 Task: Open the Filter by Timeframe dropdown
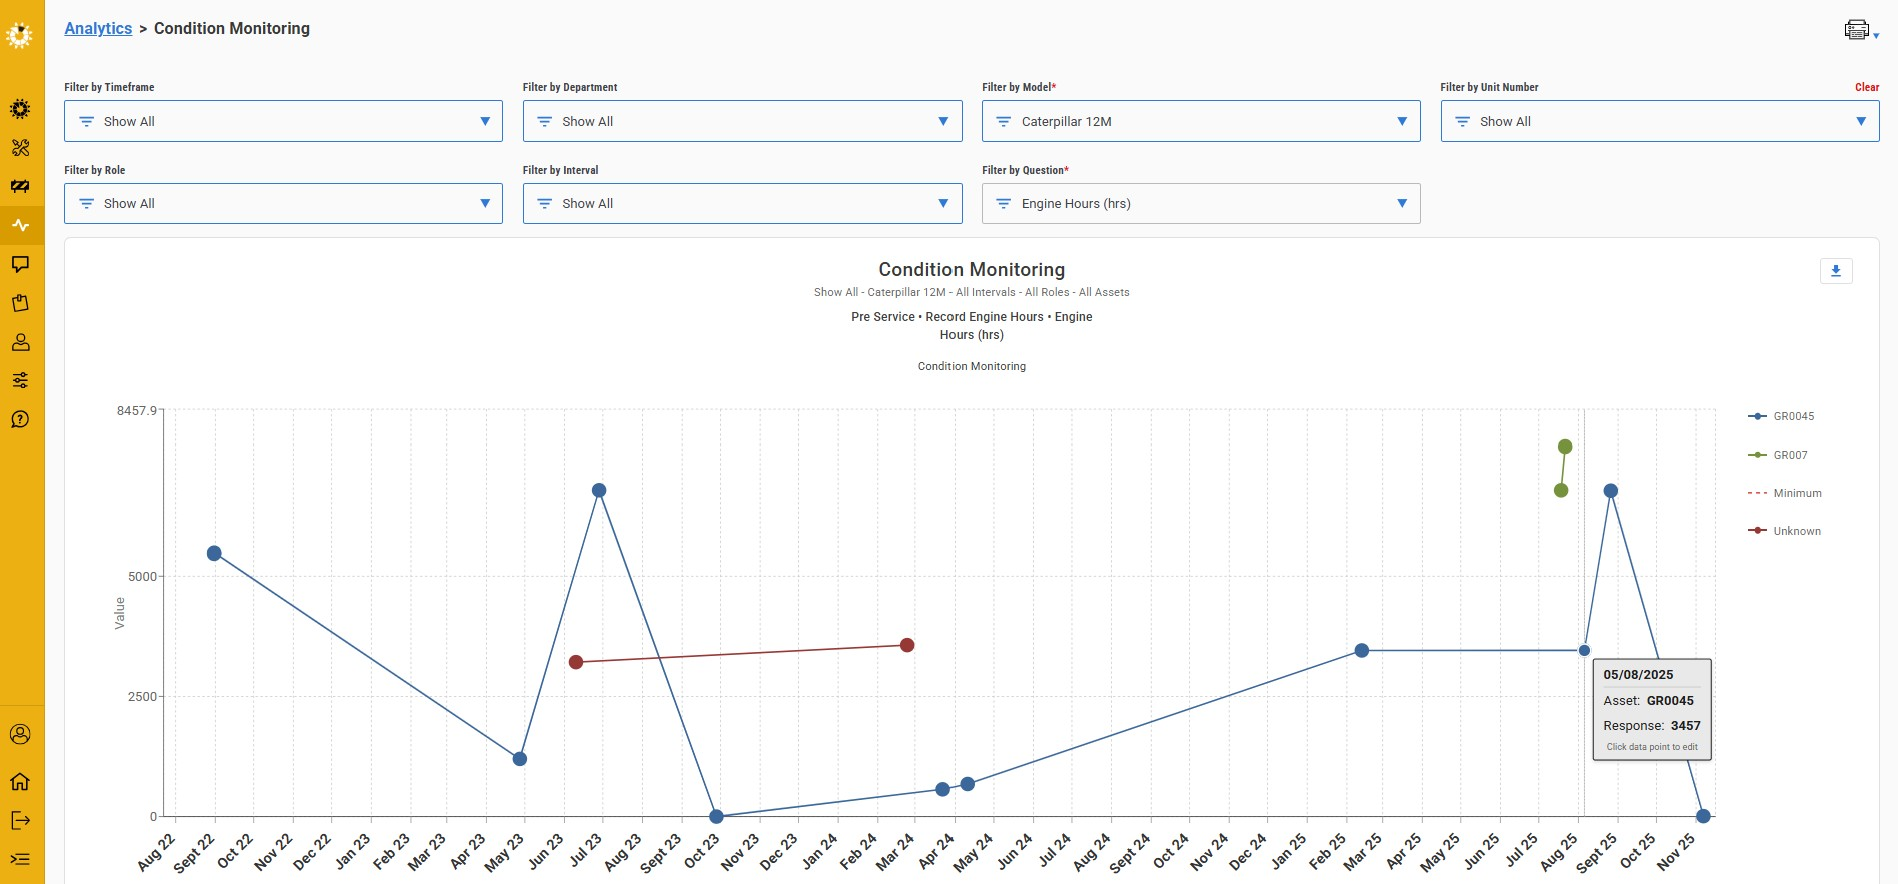(x=283, y=121)
